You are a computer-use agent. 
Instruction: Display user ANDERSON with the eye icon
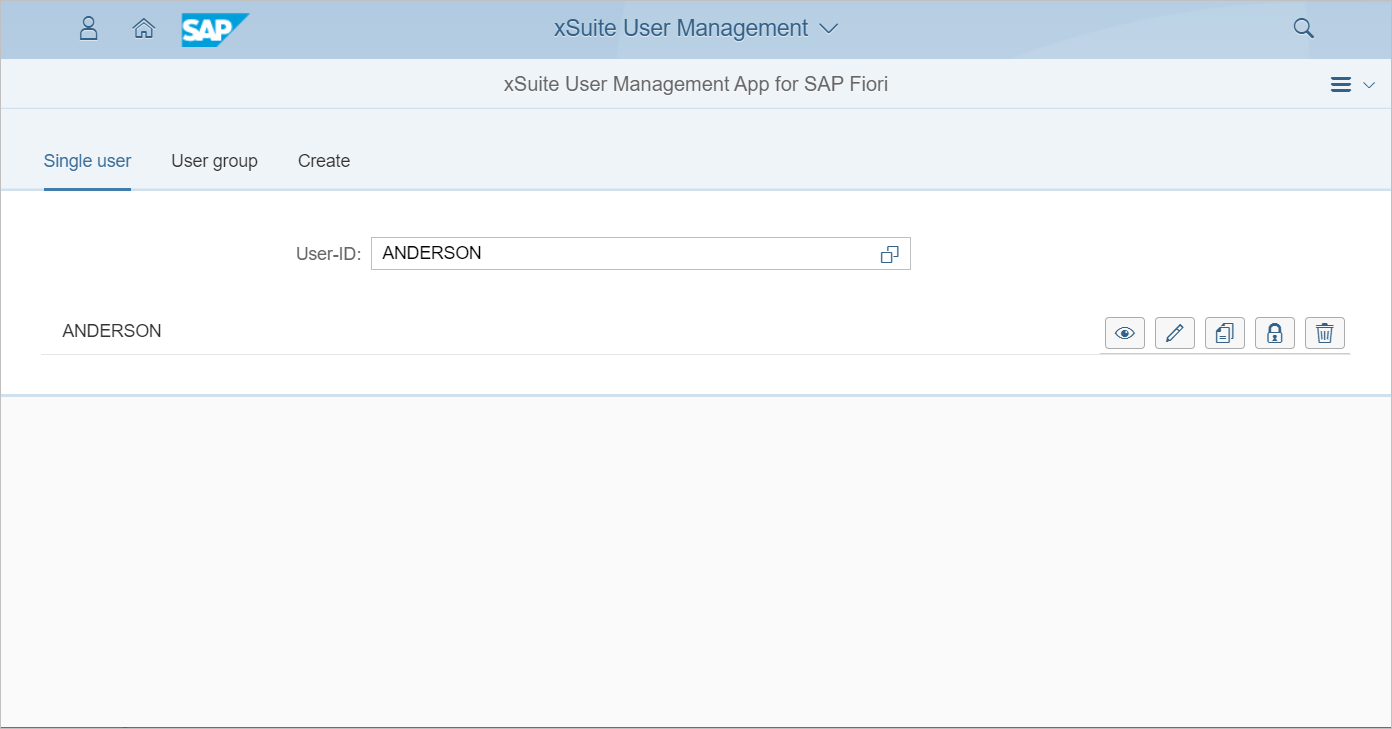point(1125,333)
